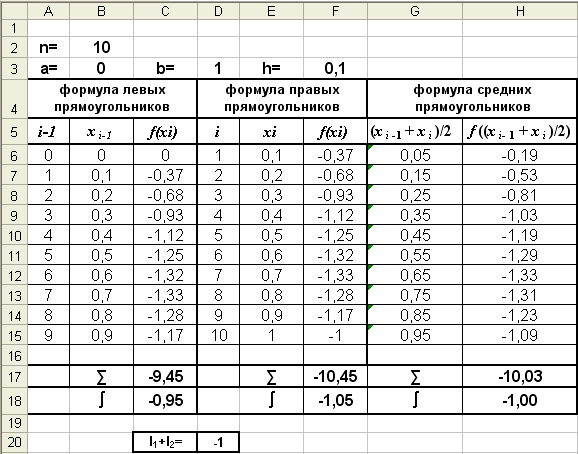578x454 pixels.
Task: Select row 1 header
Action: [14, 28]
